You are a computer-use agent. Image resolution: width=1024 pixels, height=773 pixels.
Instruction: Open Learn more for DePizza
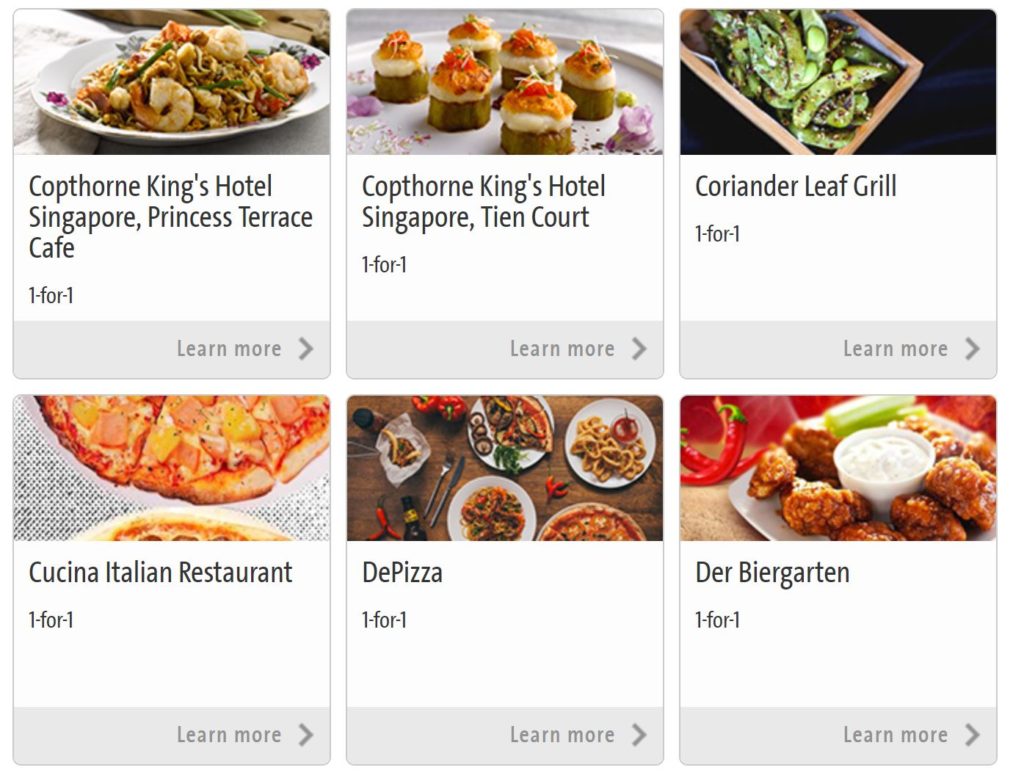click(x=562, y=734)
